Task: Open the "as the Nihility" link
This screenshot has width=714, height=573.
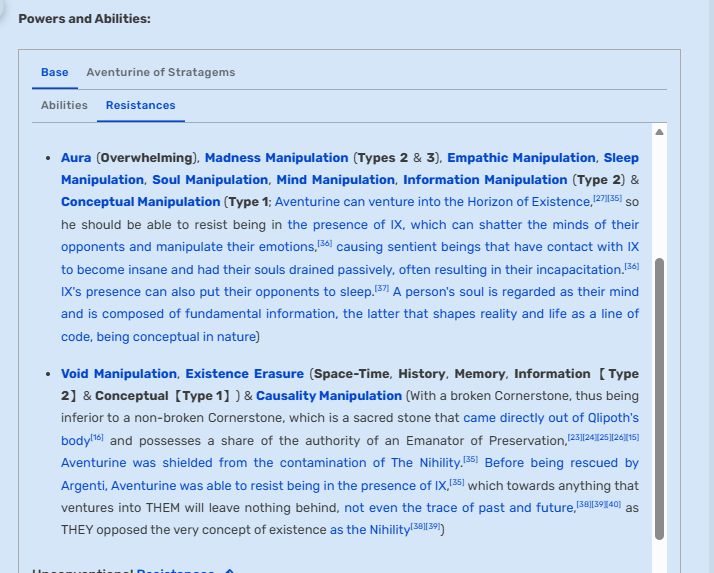Action: [370, 530]
